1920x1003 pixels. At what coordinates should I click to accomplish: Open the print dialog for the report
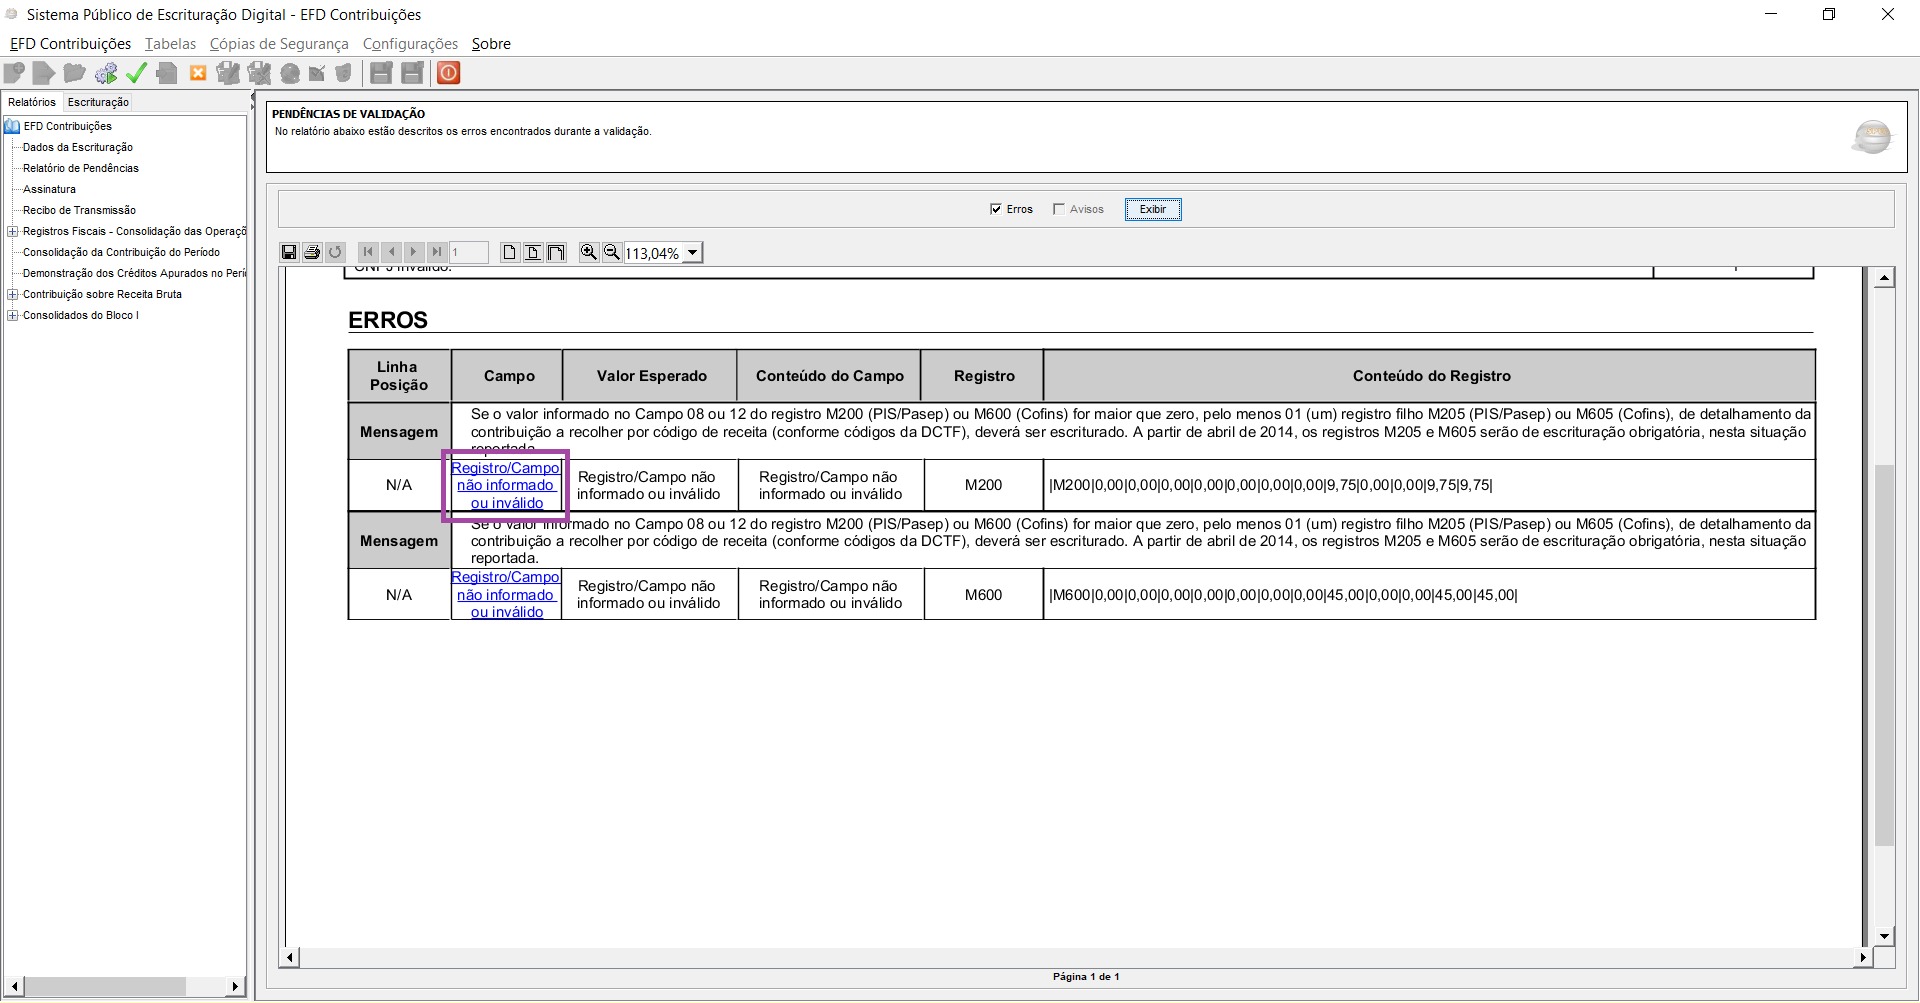[x=312, y=252]
